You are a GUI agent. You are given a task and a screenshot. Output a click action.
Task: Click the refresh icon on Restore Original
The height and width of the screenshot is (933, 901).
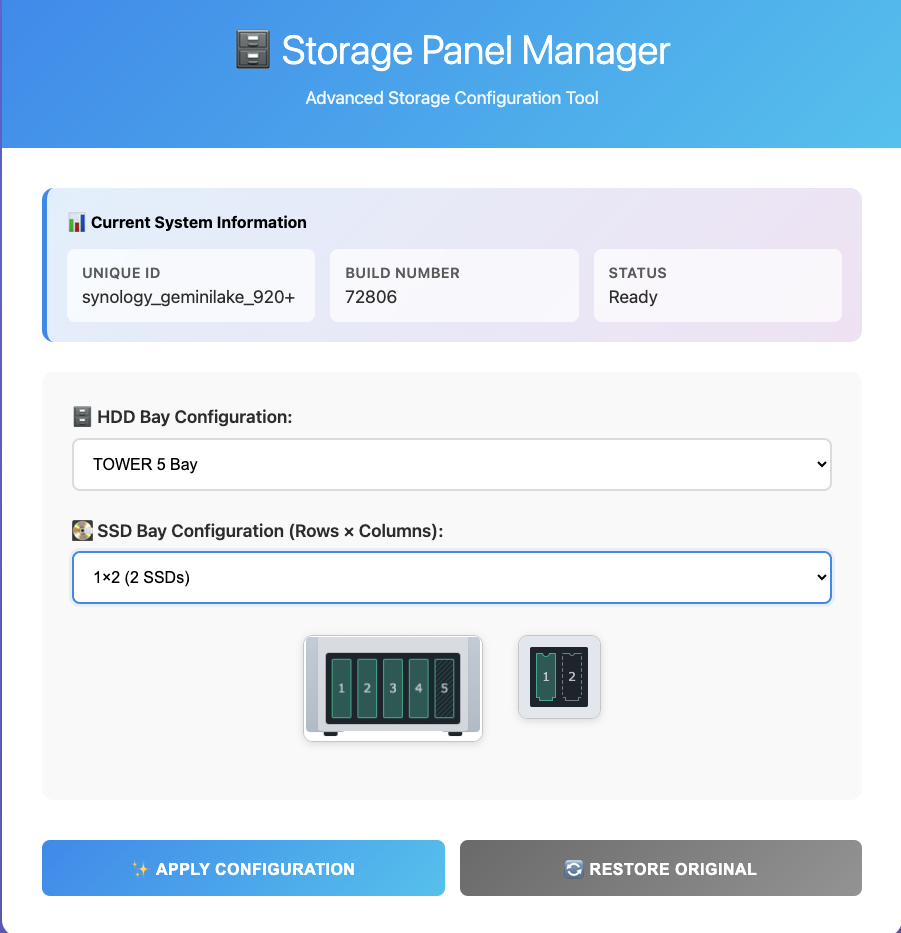(574, 869)
